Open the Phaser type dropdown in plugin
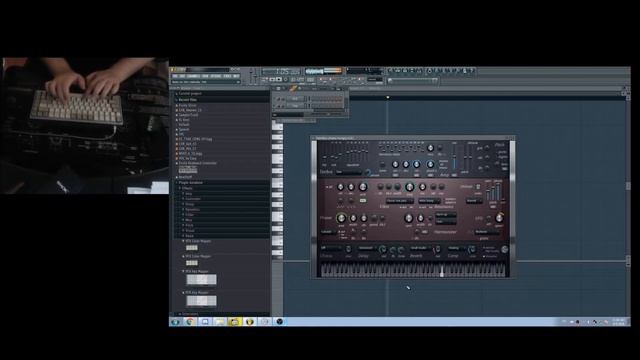 click(x=328, y=232)
